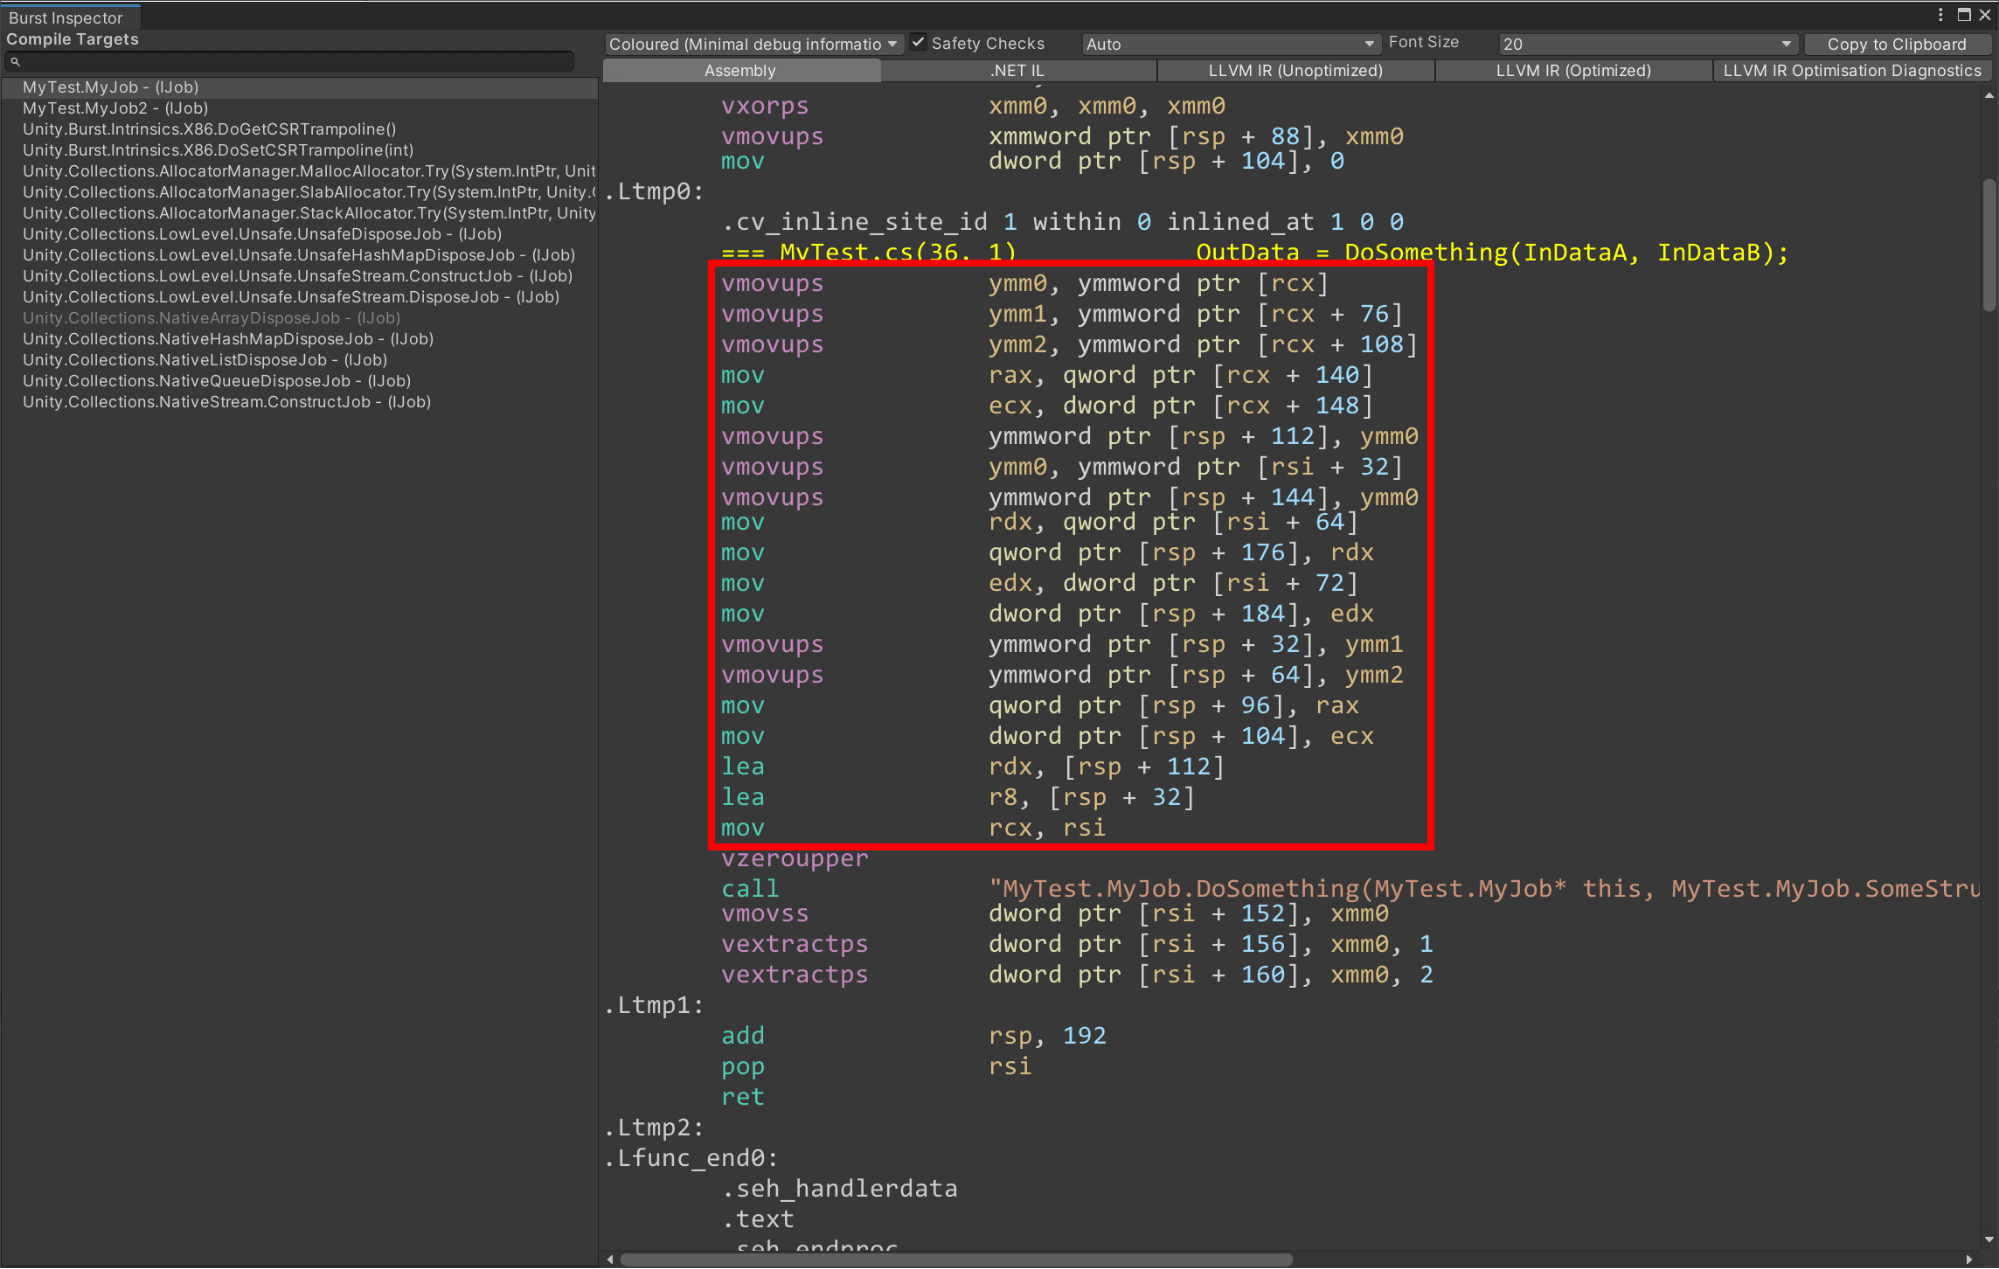Viewport: 1999px width, 1269px height.
Task: Click the 'lea rdx, [rsp + 112]' line
Action: click(x=973, y=767)
